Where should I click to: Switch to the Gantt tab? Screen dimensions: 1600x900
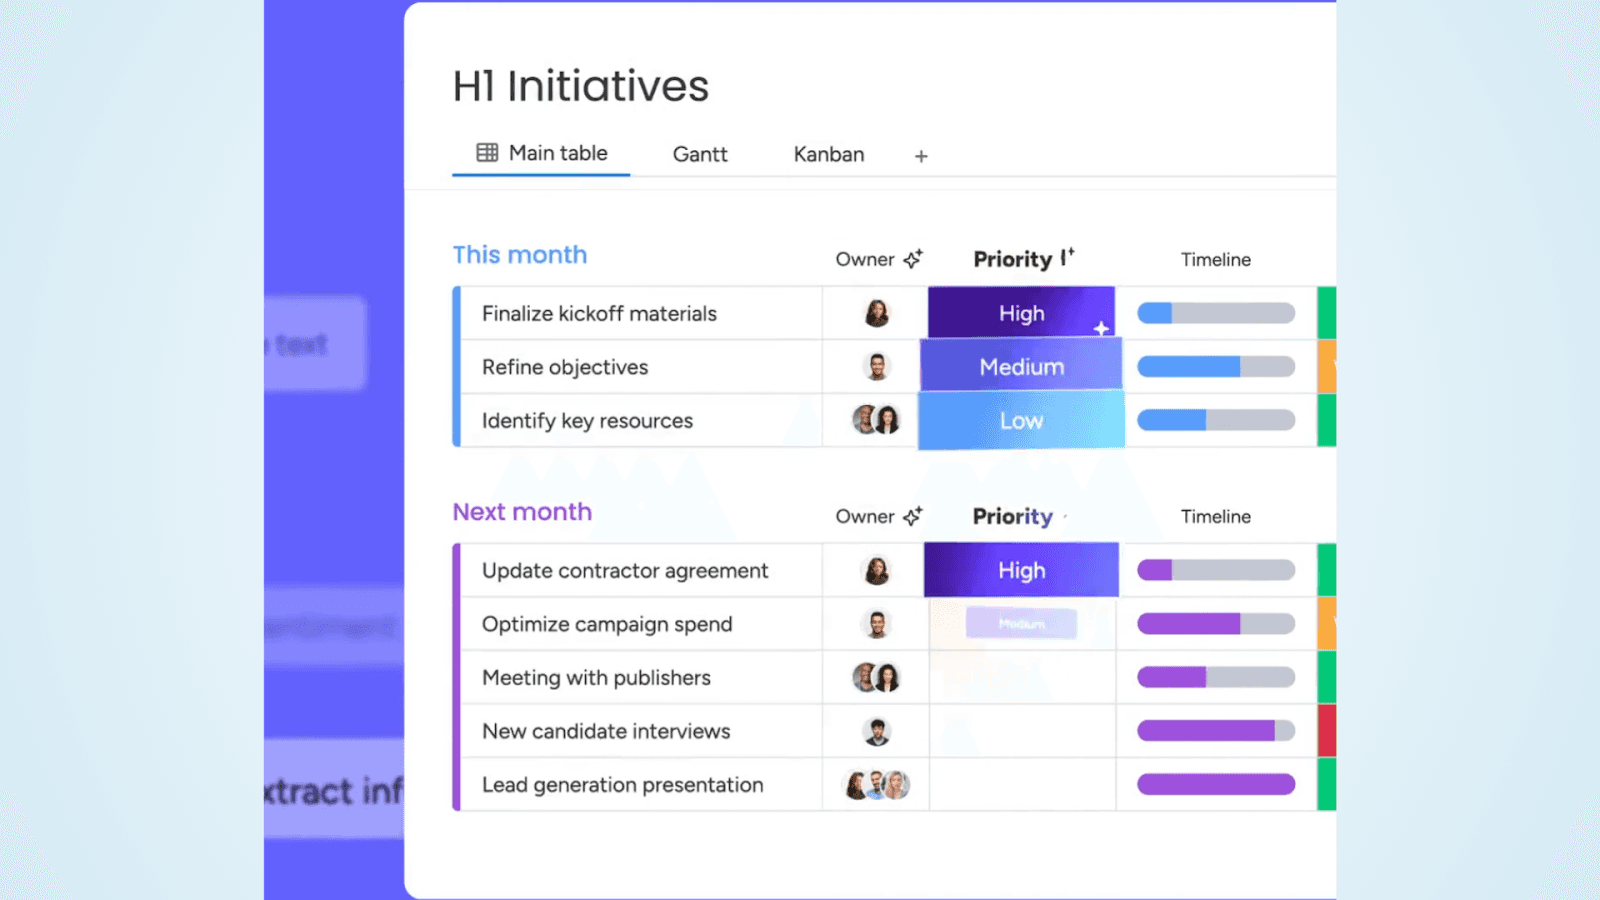click(x=700, y=154)
